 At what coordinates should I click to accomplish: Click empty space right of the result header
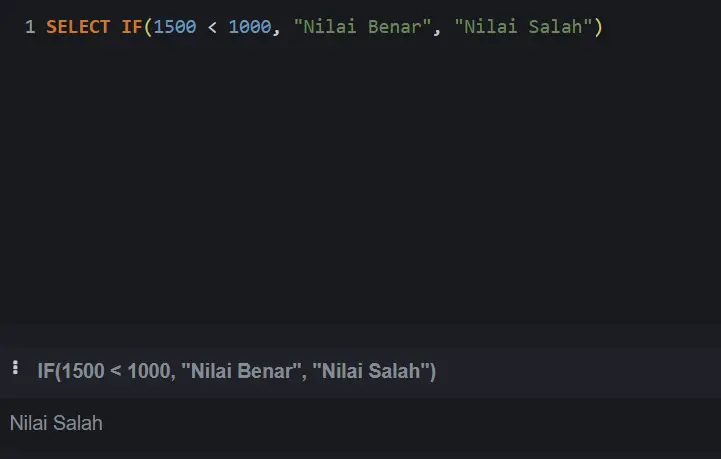577,373
